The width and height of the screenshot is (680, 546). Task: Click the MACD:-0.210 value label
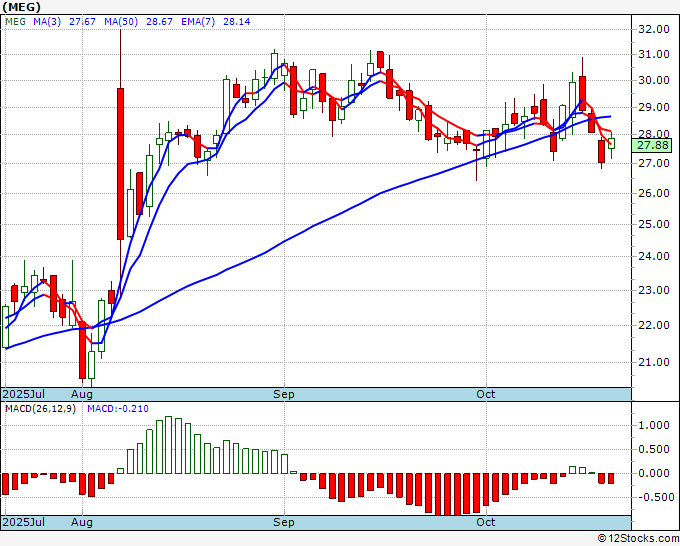[x=118, y=409]
